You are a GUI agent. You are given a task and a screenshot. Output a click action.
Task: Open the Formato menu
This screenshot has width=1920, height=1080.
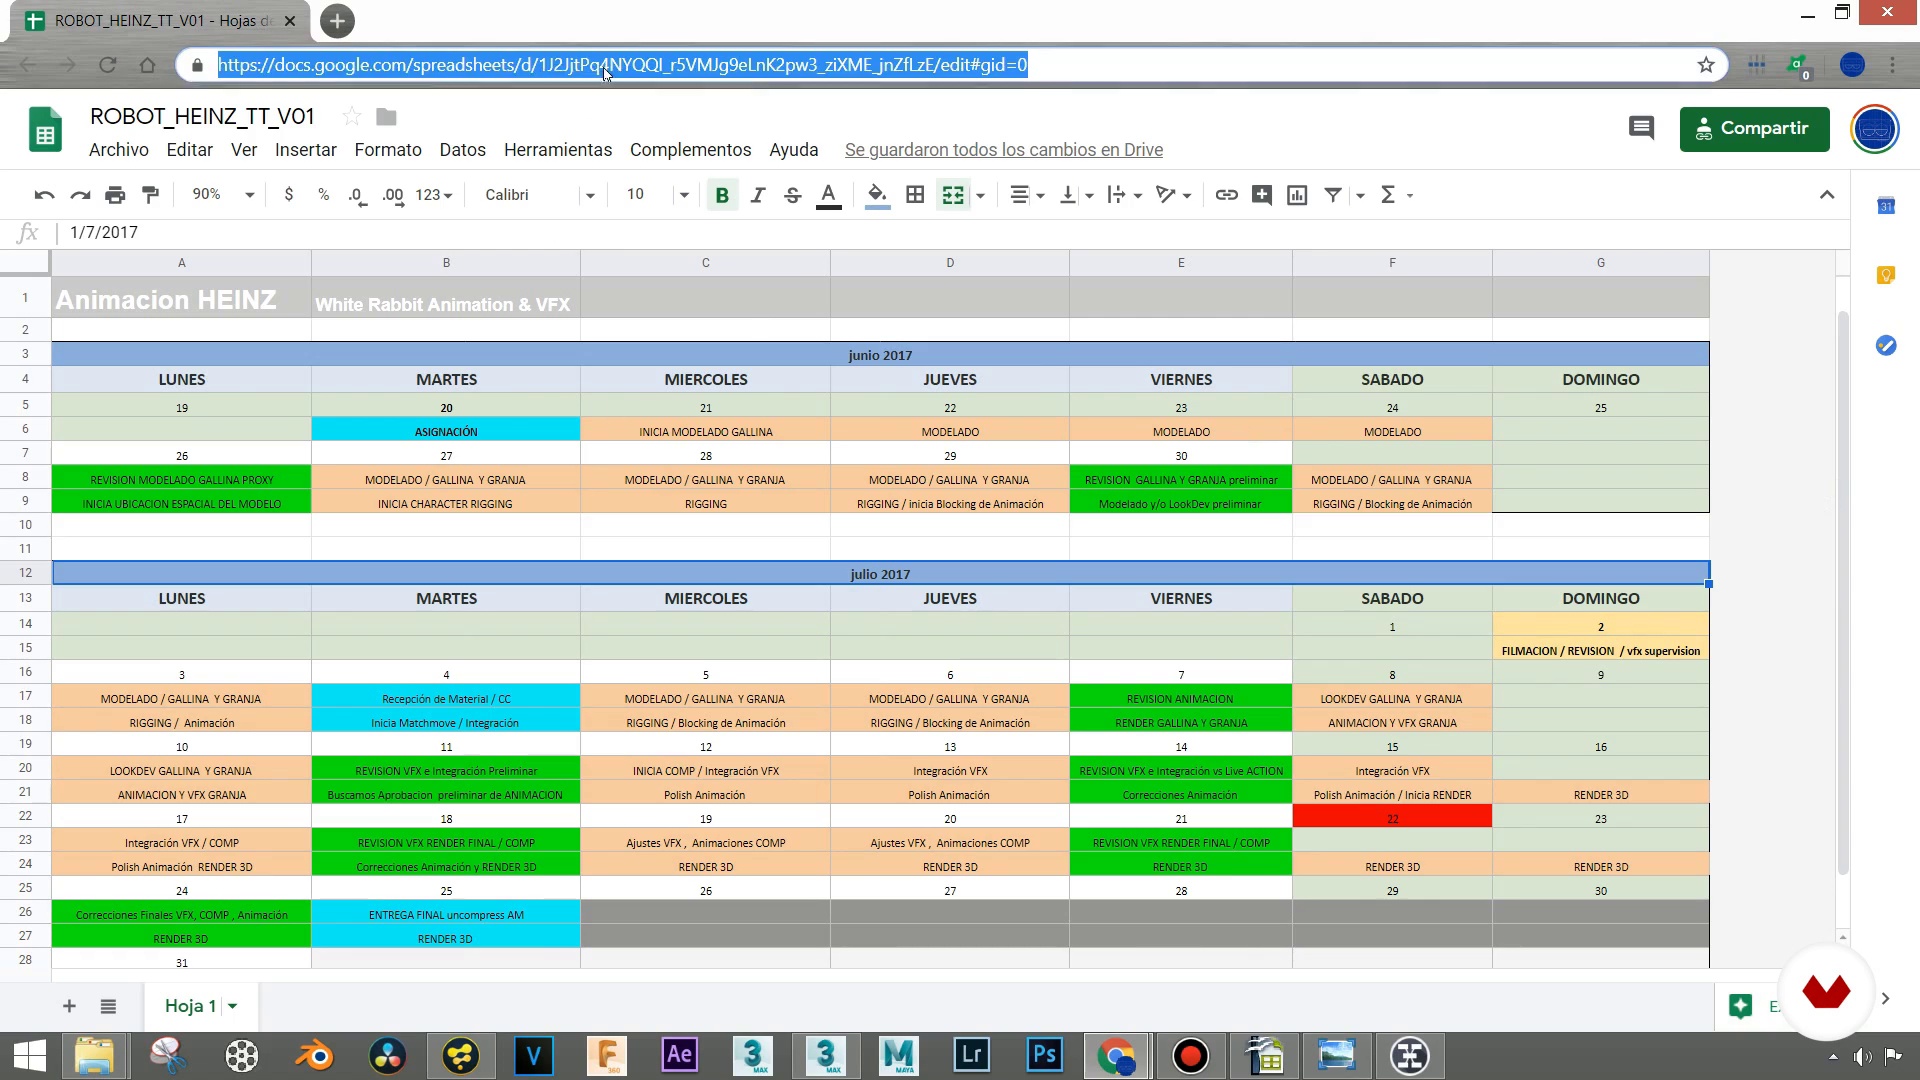(387, 150)
